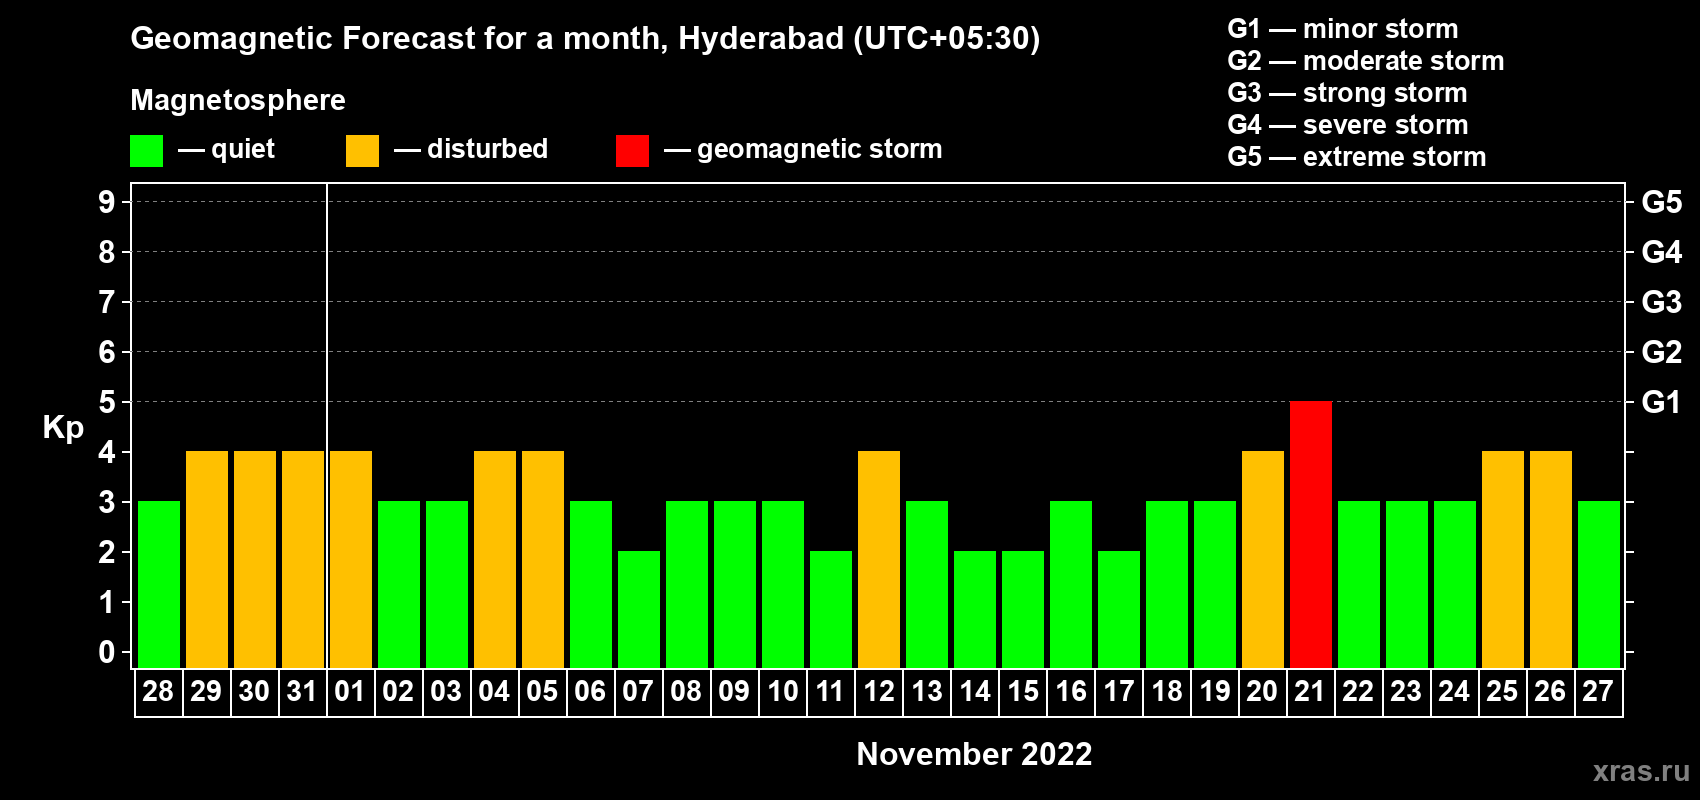Click date label 26 on the axis

[x=1550, y=692]
